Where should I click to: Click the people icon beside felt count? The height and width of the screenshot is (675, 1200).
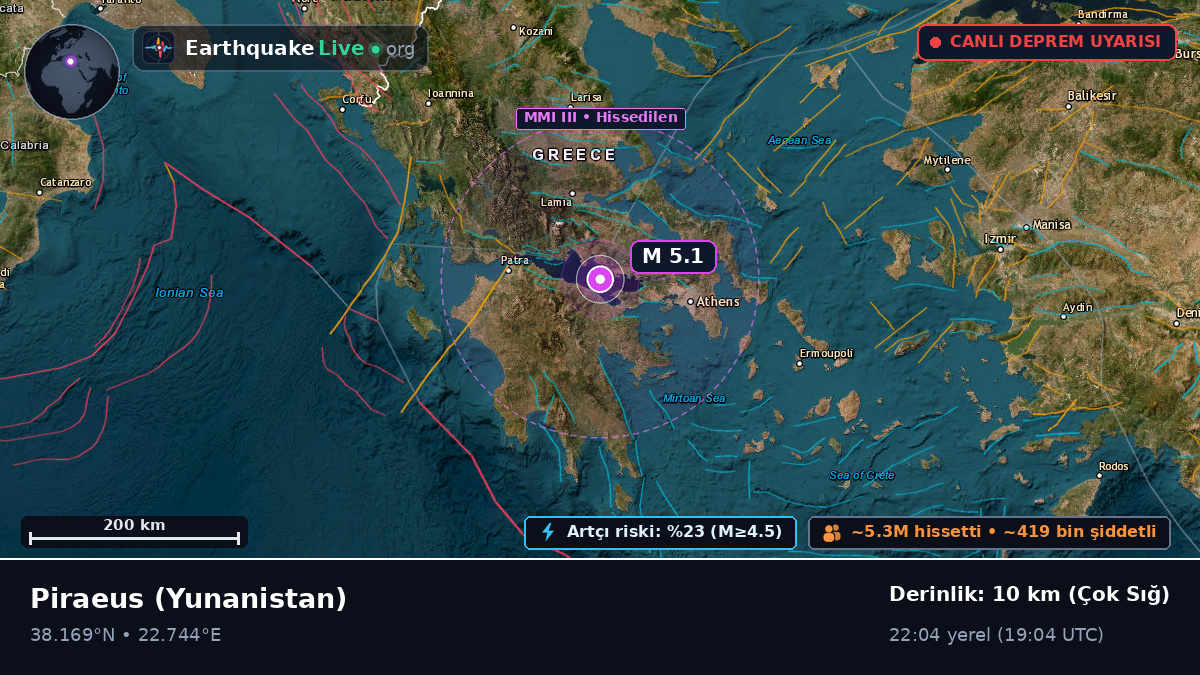(x=832, y=533)
